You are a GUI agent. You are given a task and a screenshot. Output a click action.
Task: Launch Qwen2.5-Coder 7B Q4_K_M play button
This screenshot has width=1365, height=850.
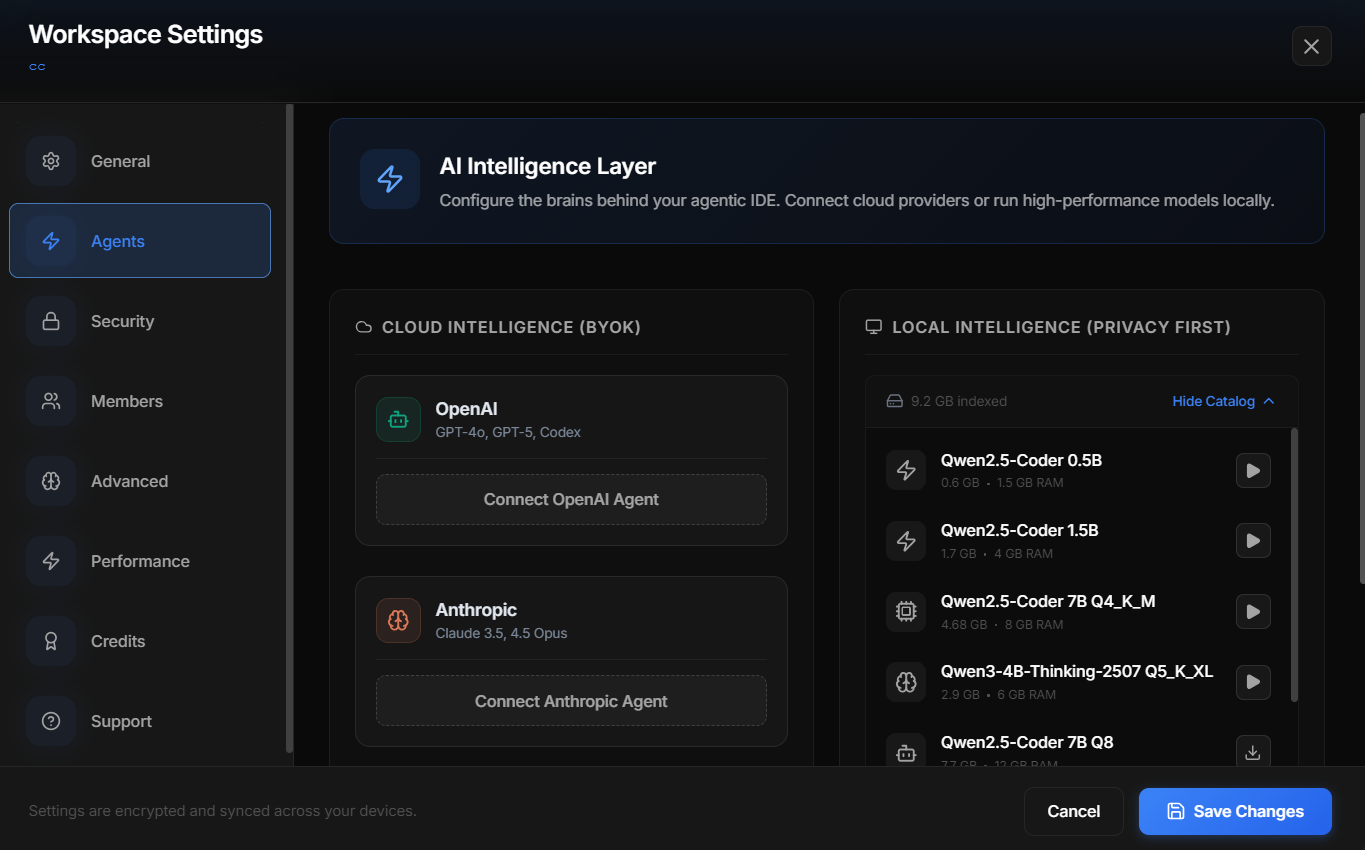point(1253,611)
